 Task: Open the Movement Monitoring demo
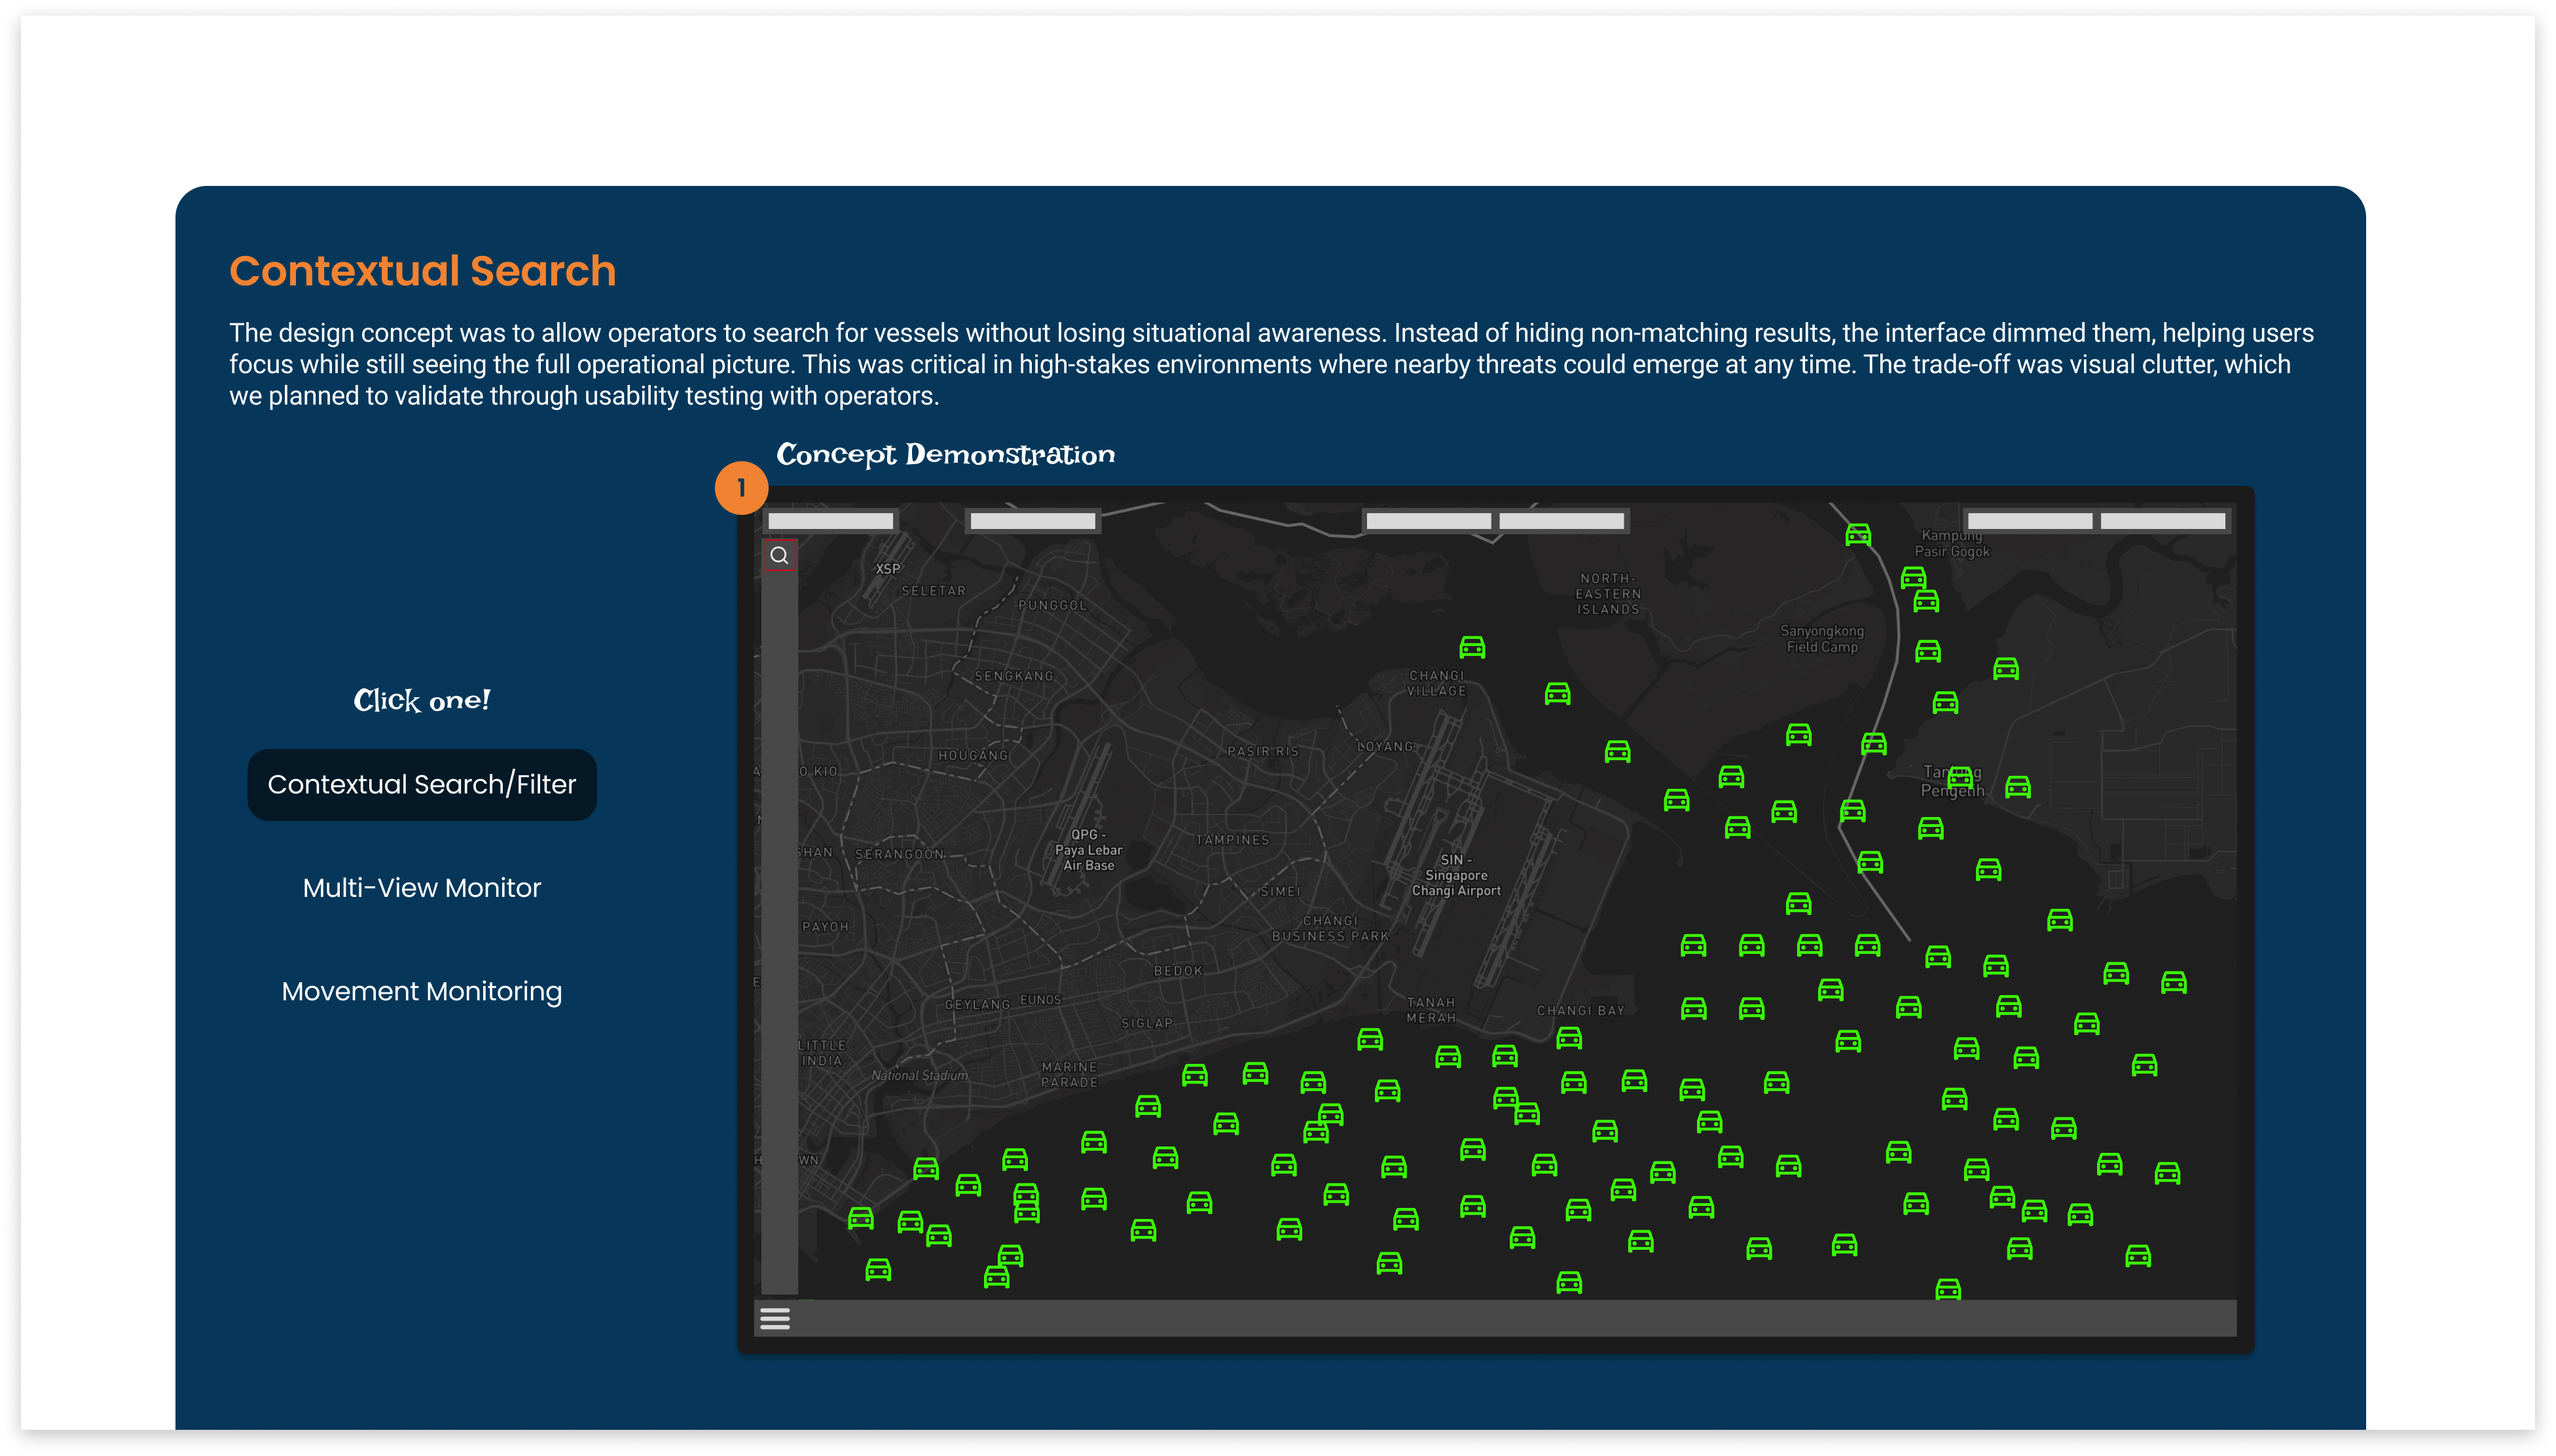click(x=421, y=991)
